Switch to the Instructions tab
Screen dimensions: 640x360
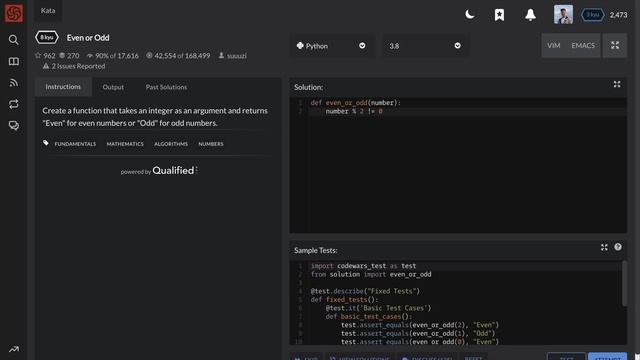(x=63, y=87)
